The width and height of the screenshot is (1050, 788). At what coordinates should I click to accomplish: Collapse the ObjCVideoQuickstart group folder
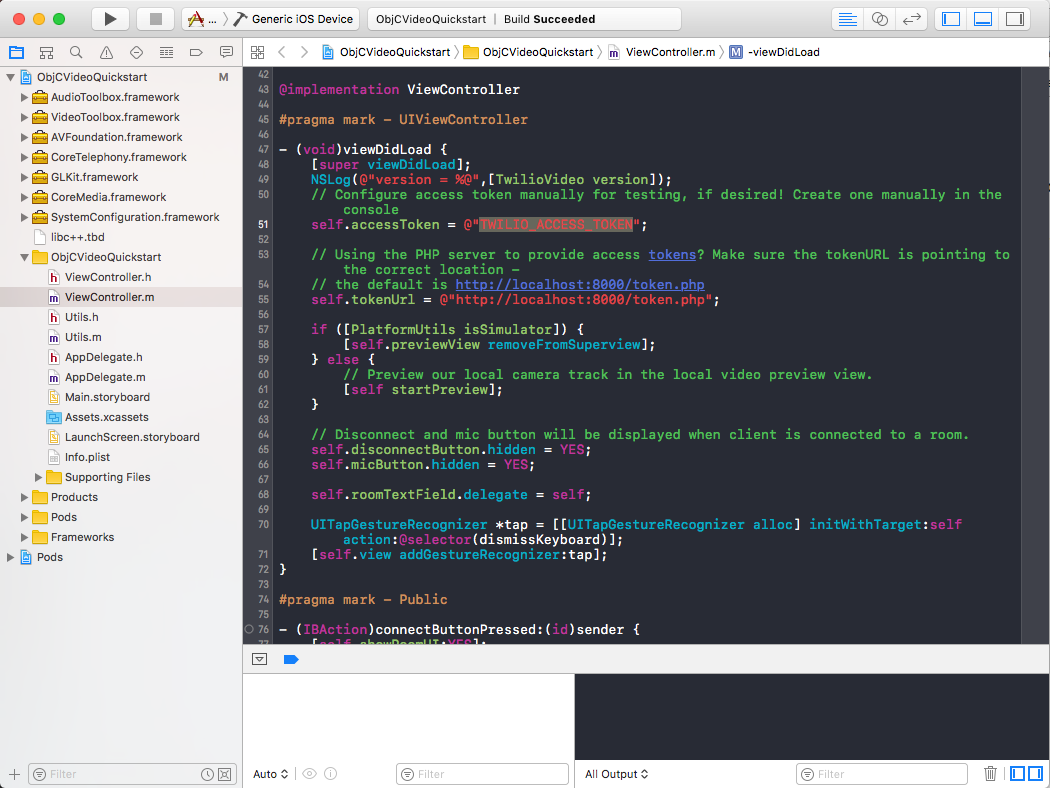[x=25, y=257]
